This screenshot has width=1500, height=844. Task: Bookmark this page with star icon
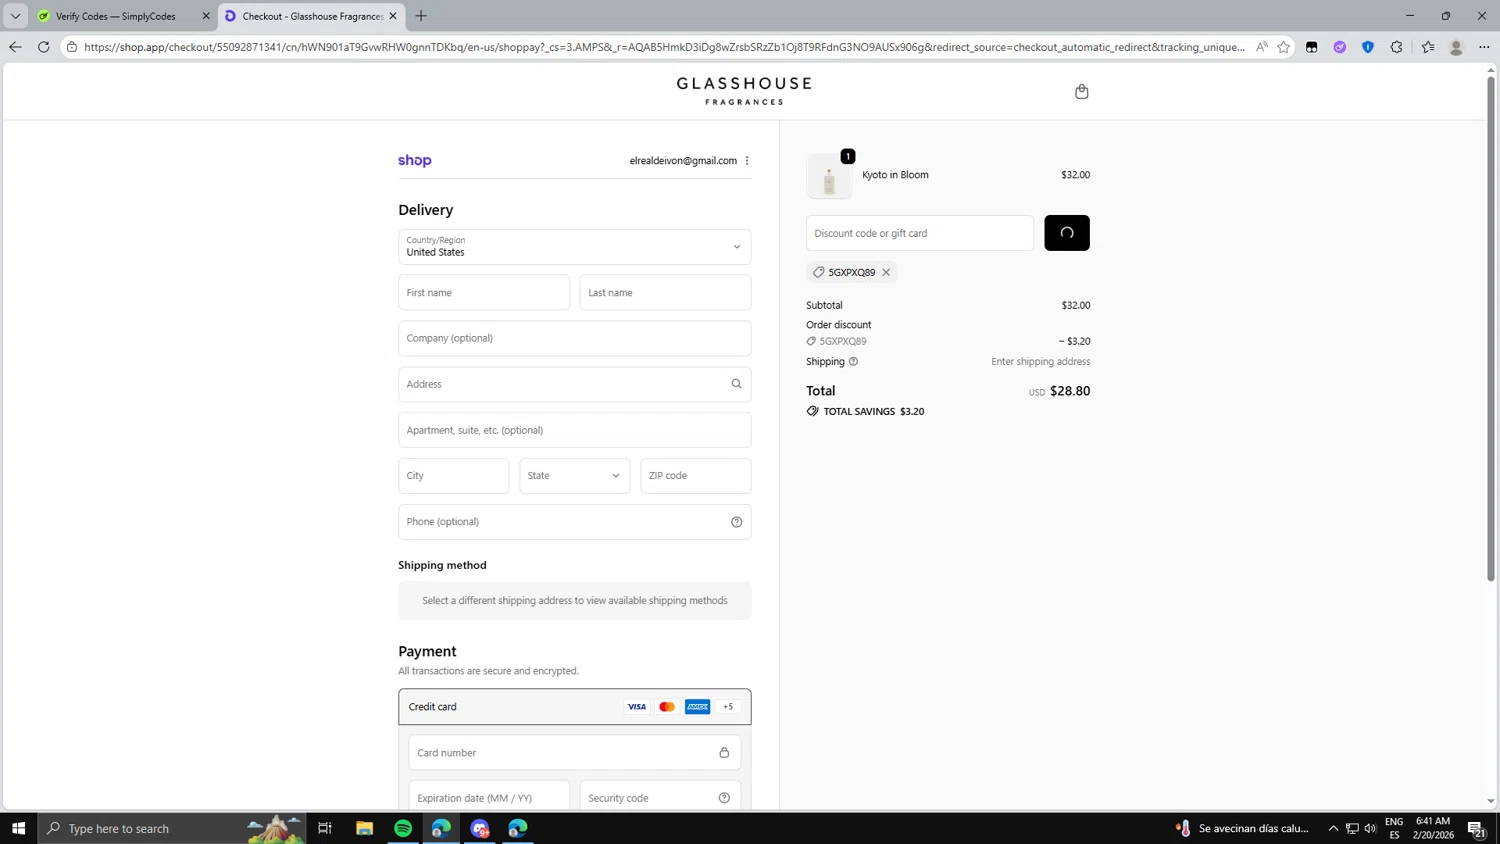point(1284,47)
